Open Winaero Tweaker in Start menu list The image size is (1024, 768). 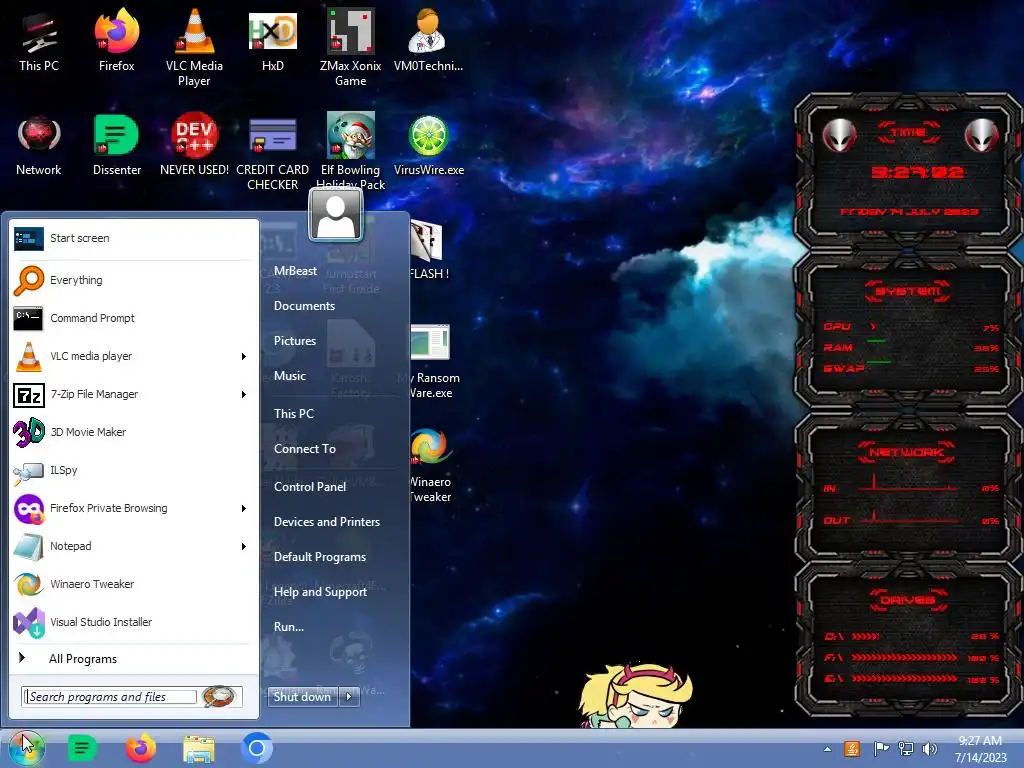point(134,584)
